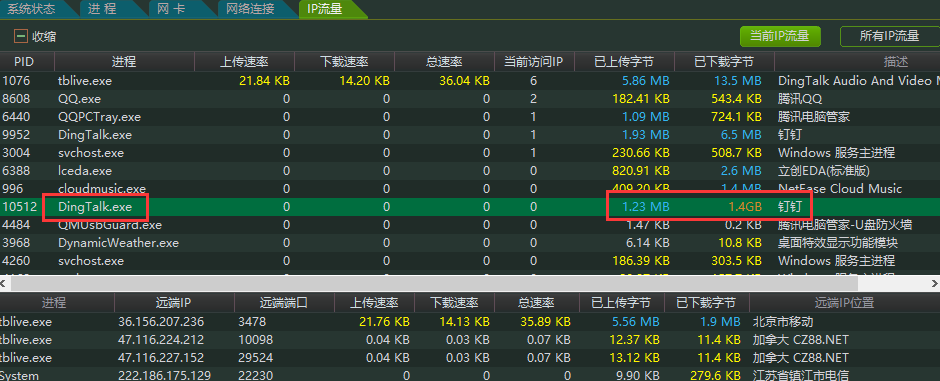Select the QQ.exe process row
This screenshot has width=940, height=381.
[x=470, y=99]
